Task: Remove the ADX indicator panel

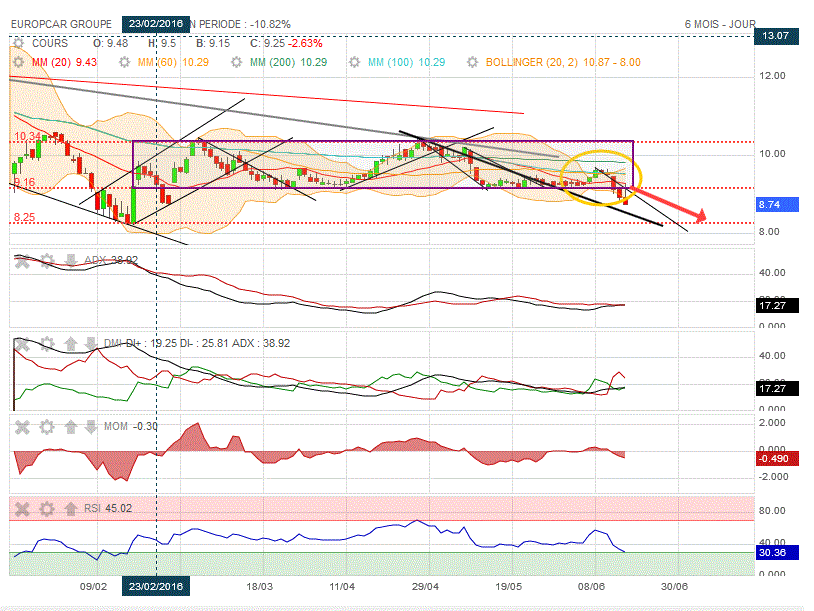Action: [x=22, y=261]
